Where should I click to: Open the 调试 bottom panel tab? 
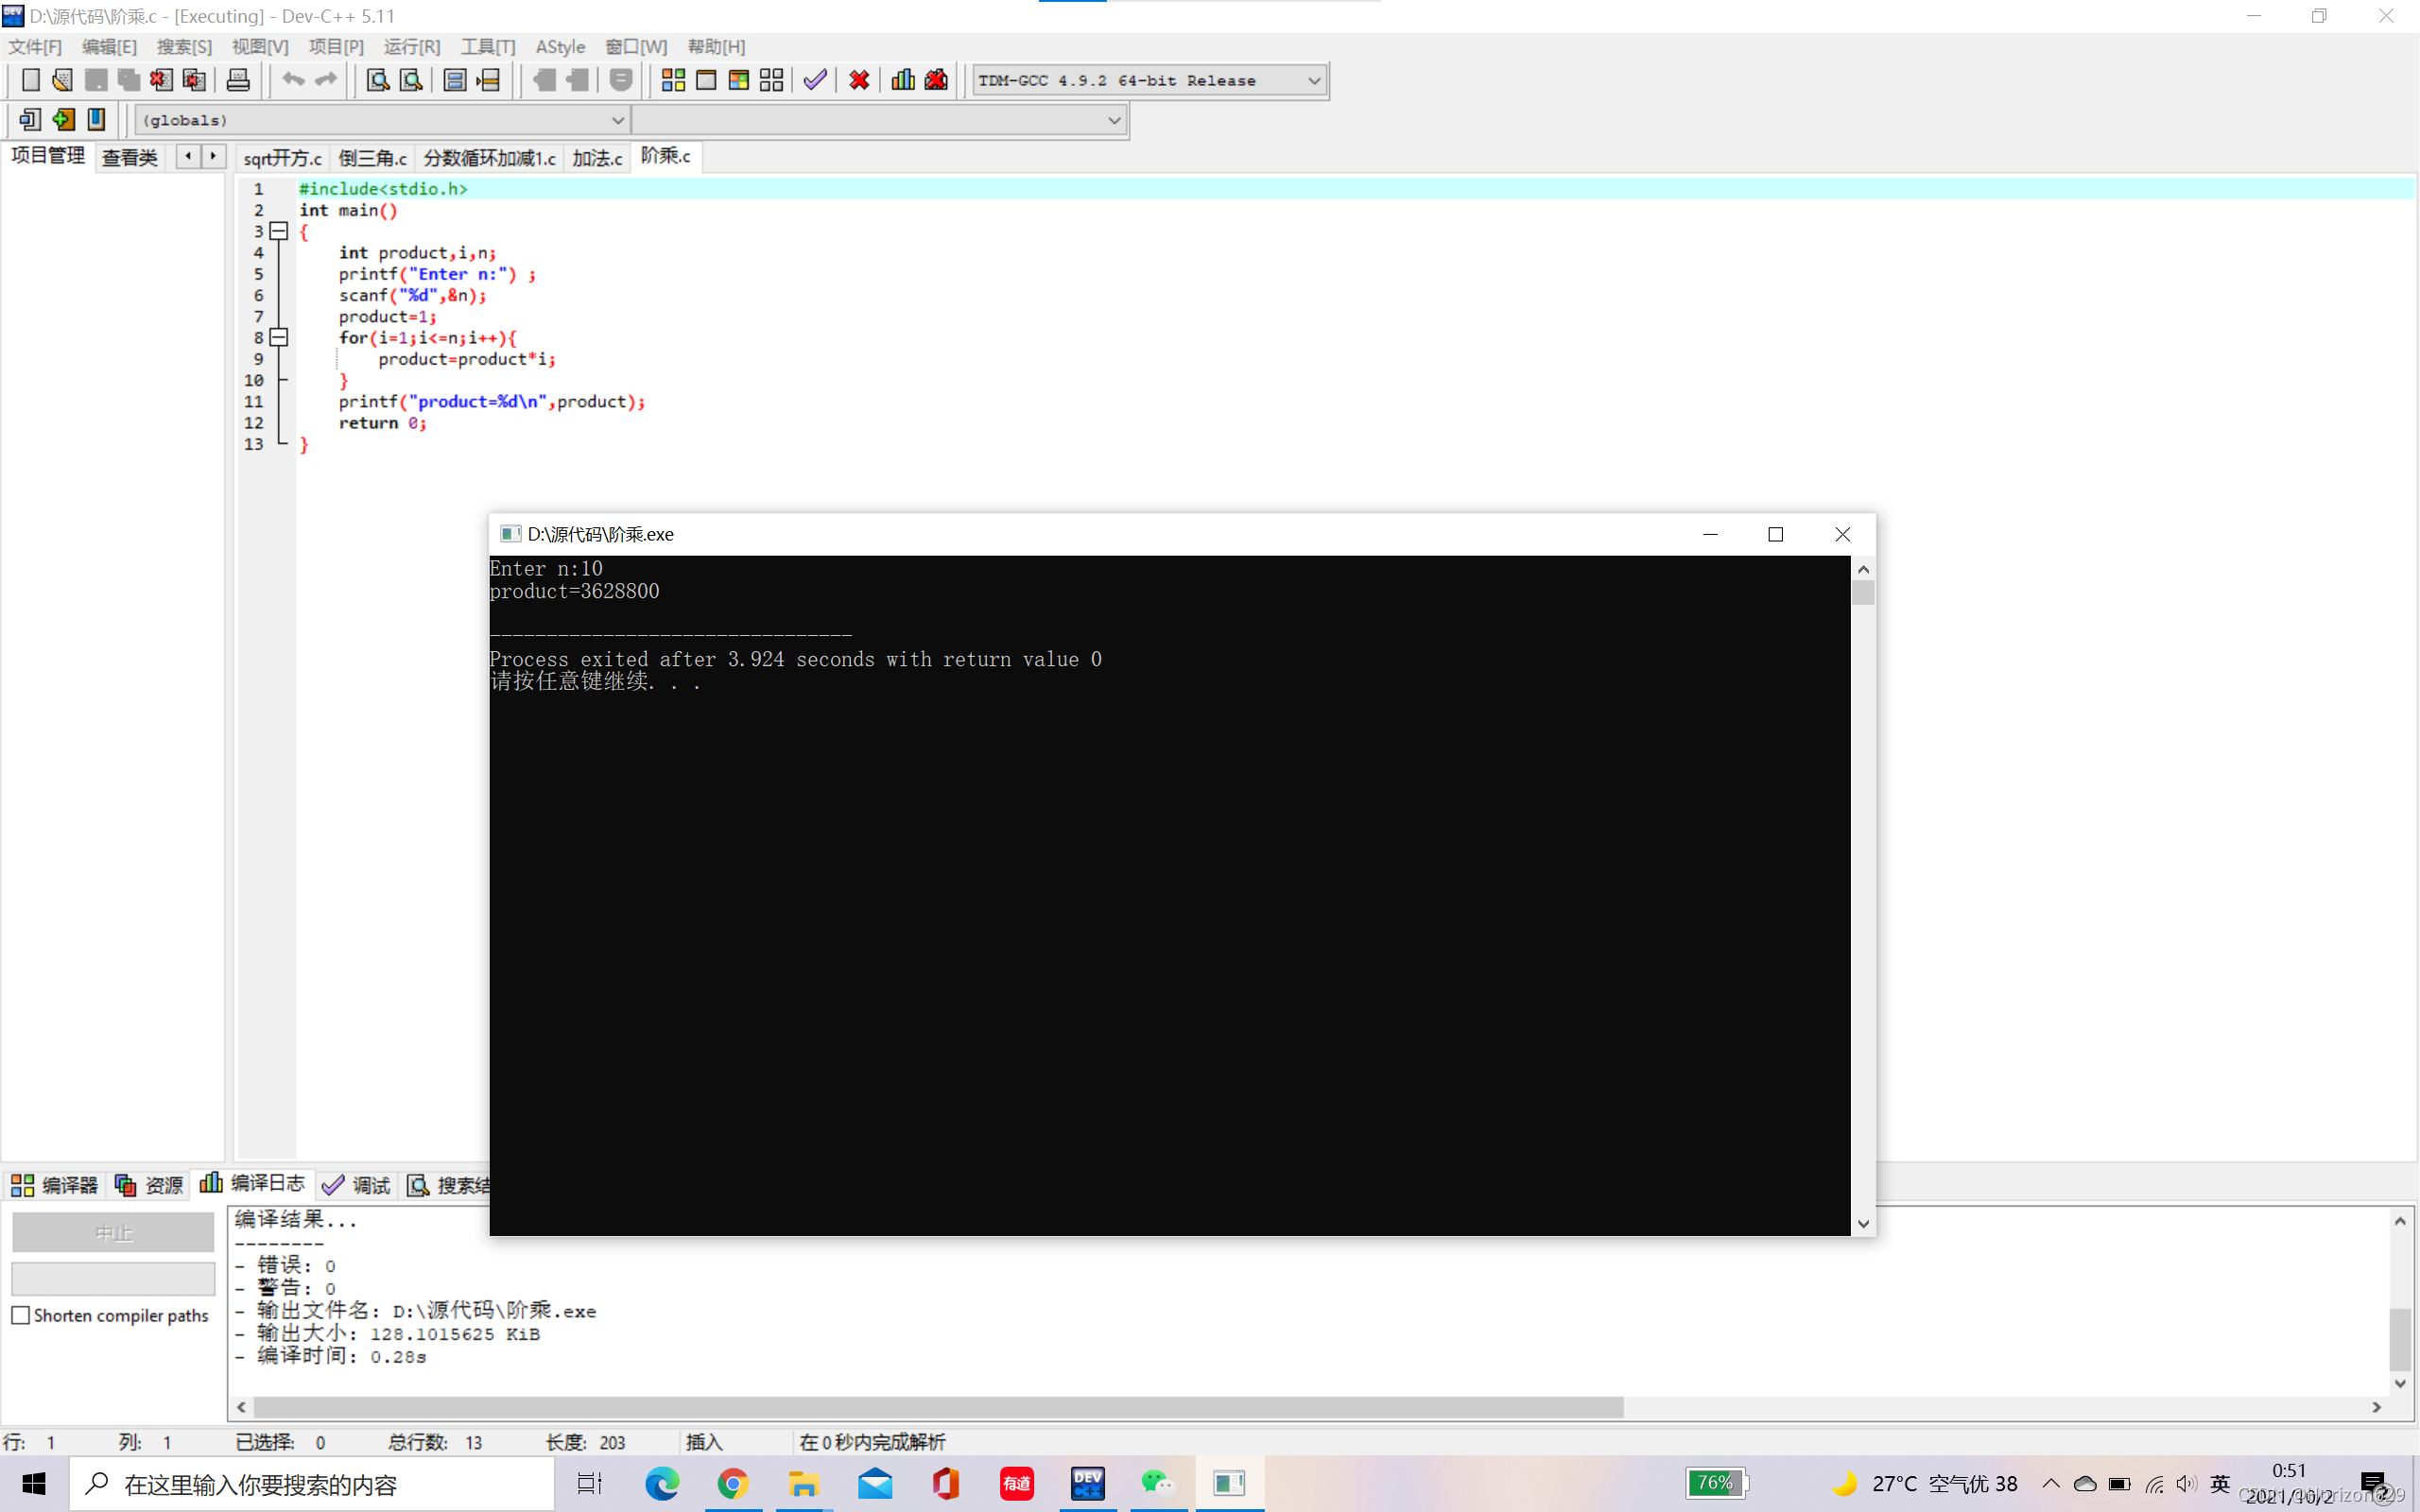click(358, 1185)
